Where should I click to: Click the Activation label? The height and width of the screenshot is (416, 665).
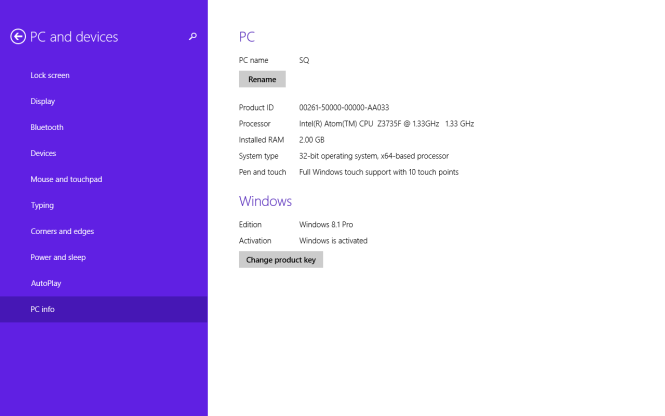(x=255, y=240)
